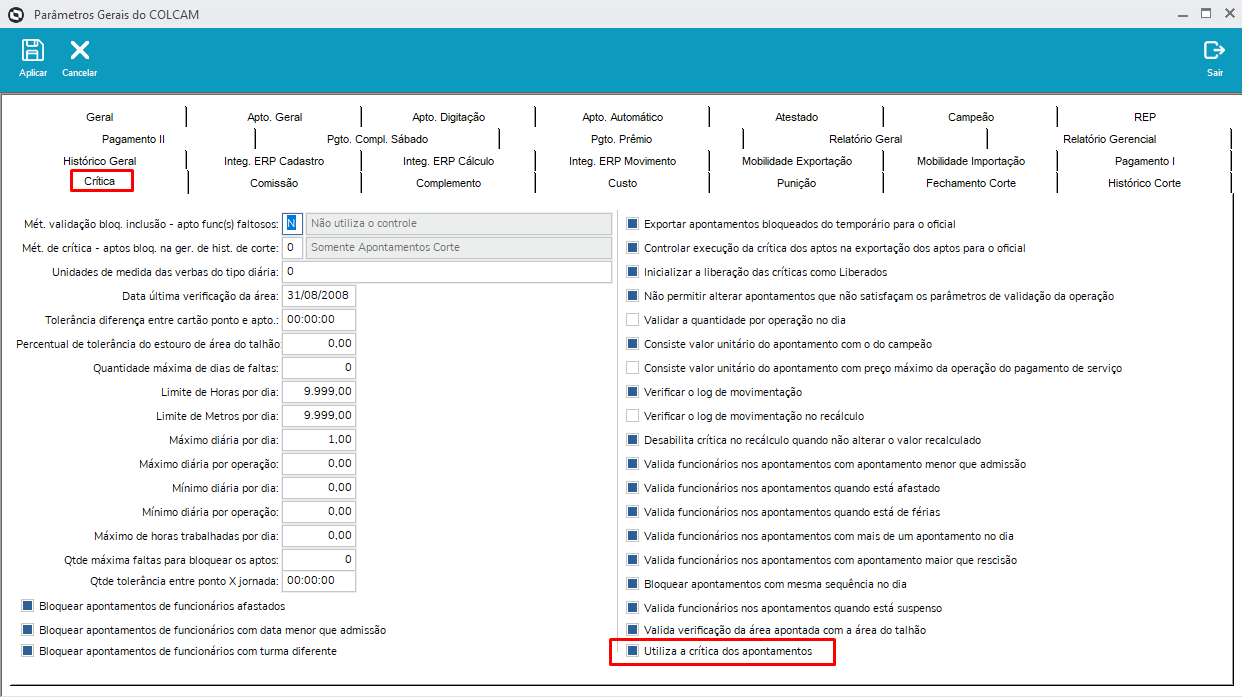Toggle Valida verificação da área apontada checkbox
Screen dimensions: 1242x698
632,630
